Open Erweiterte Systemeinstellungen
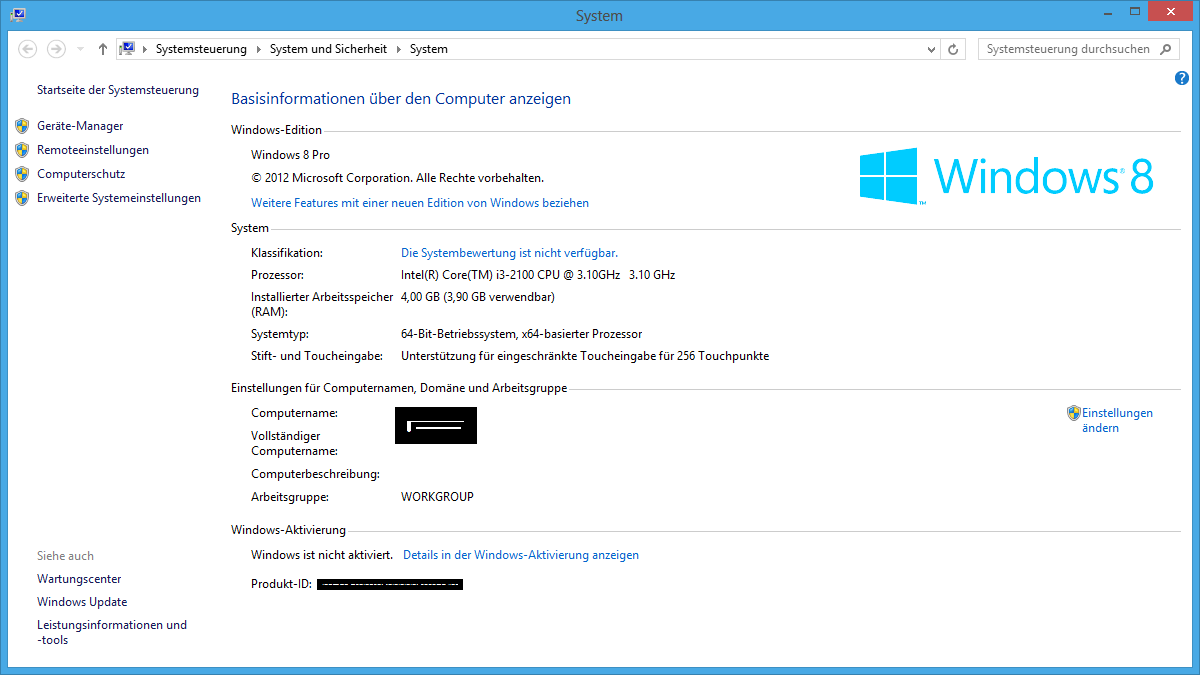The height and width of the screenshot is (675, 1200). pos(119,198)
